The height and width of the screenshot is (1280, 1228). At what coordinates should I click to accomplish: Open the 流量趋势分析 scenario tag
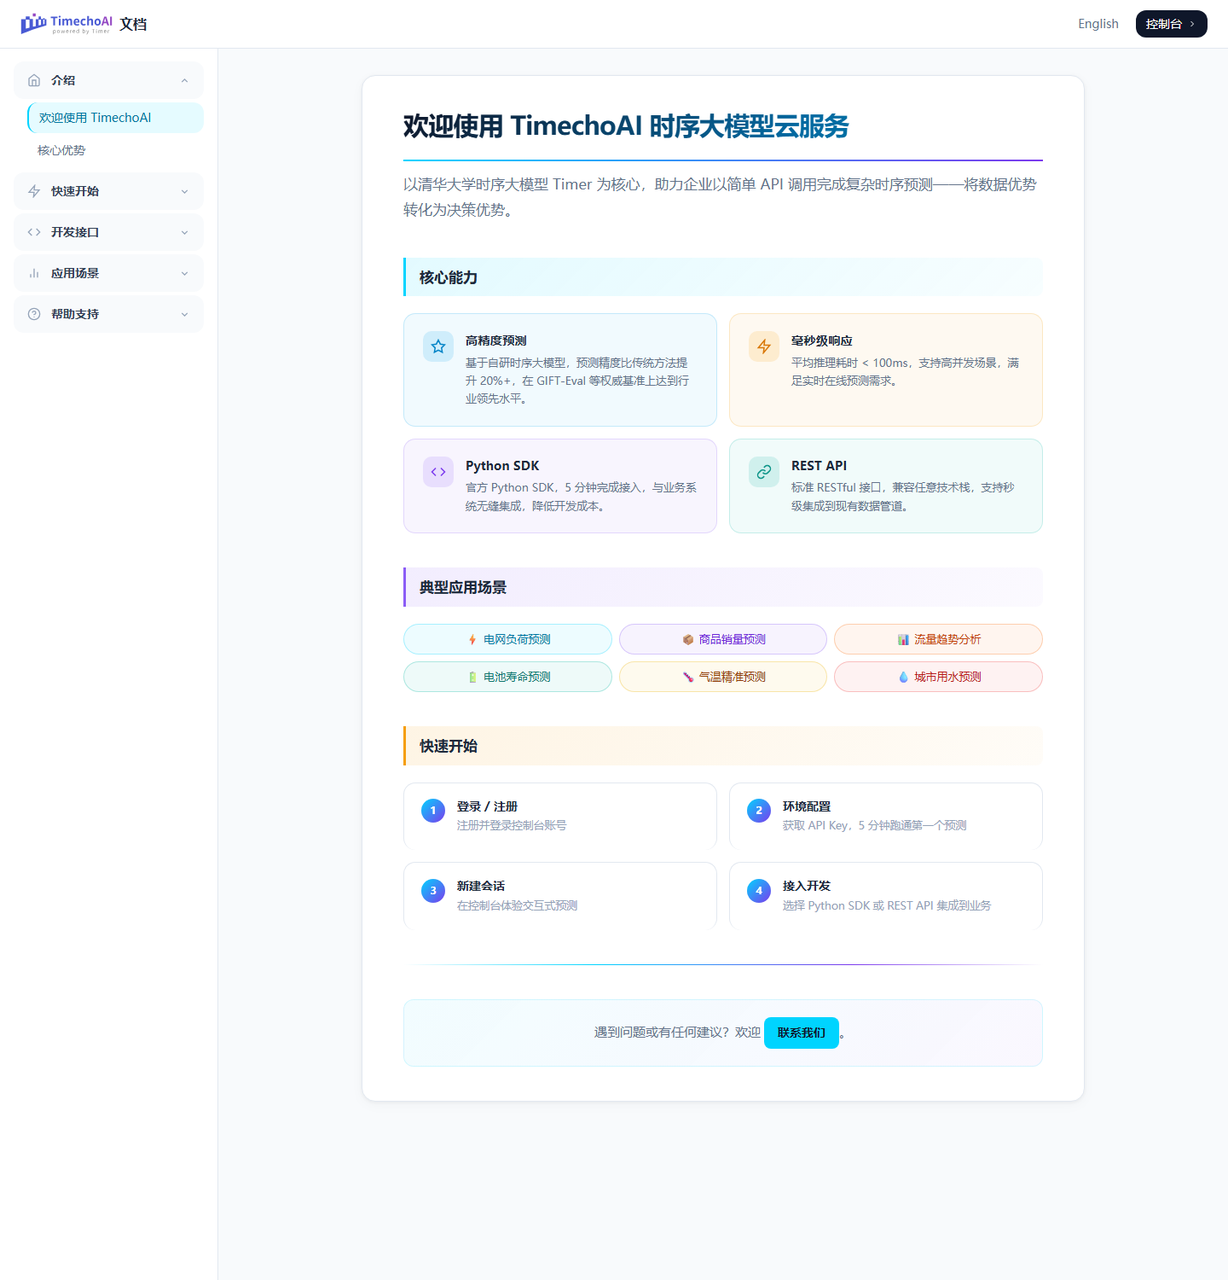[938, 639]
